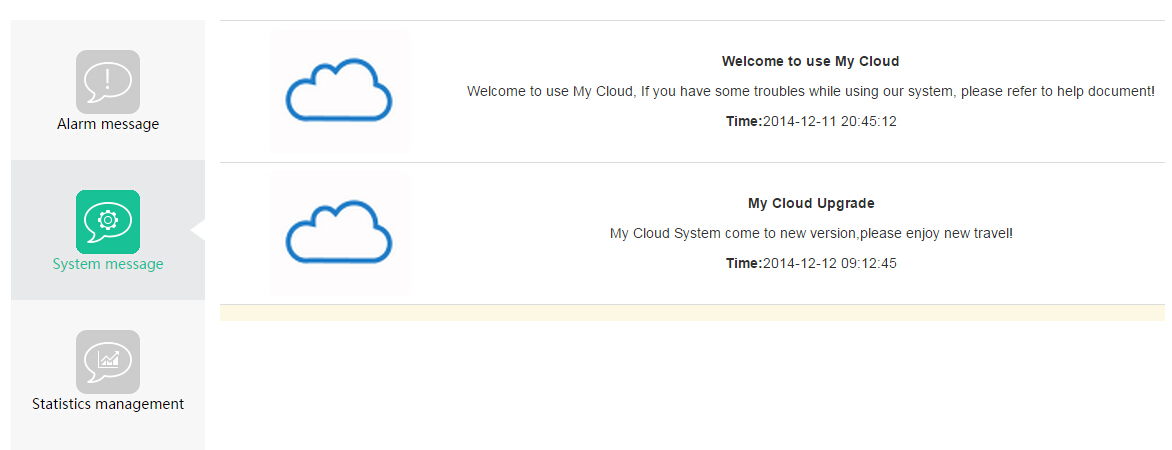Click 'My Cloud System come to new version' text

click(730, 233)
